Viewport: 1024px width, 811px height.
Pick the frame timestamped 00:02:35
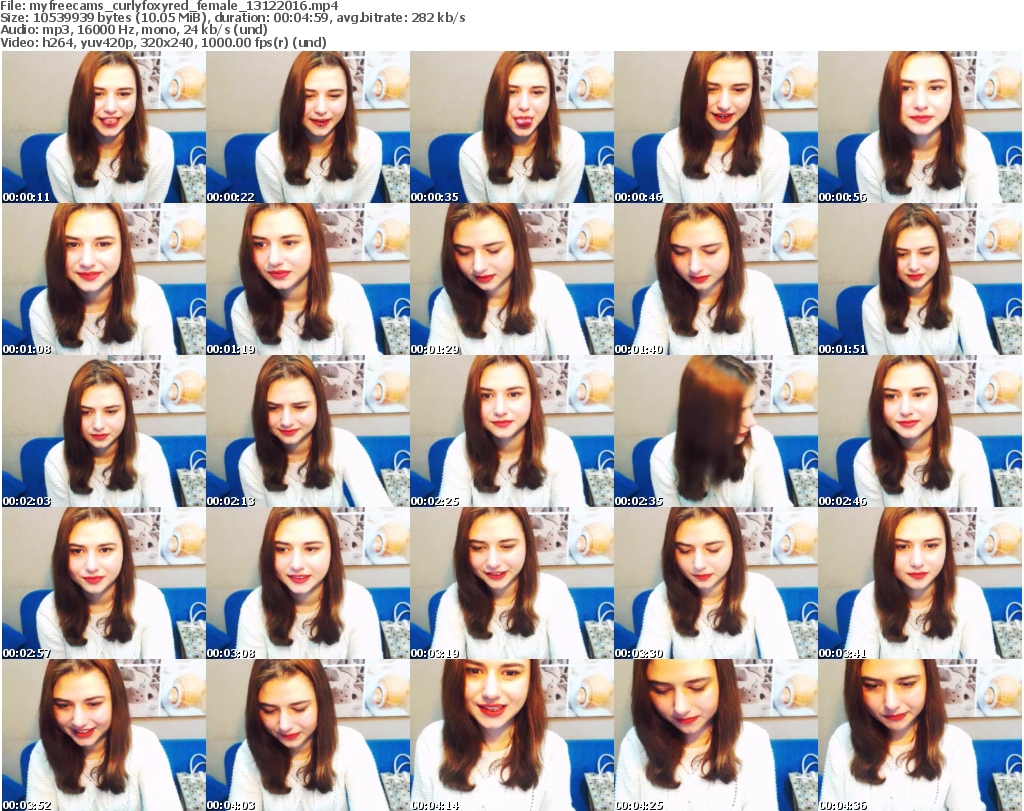[716, 431]
